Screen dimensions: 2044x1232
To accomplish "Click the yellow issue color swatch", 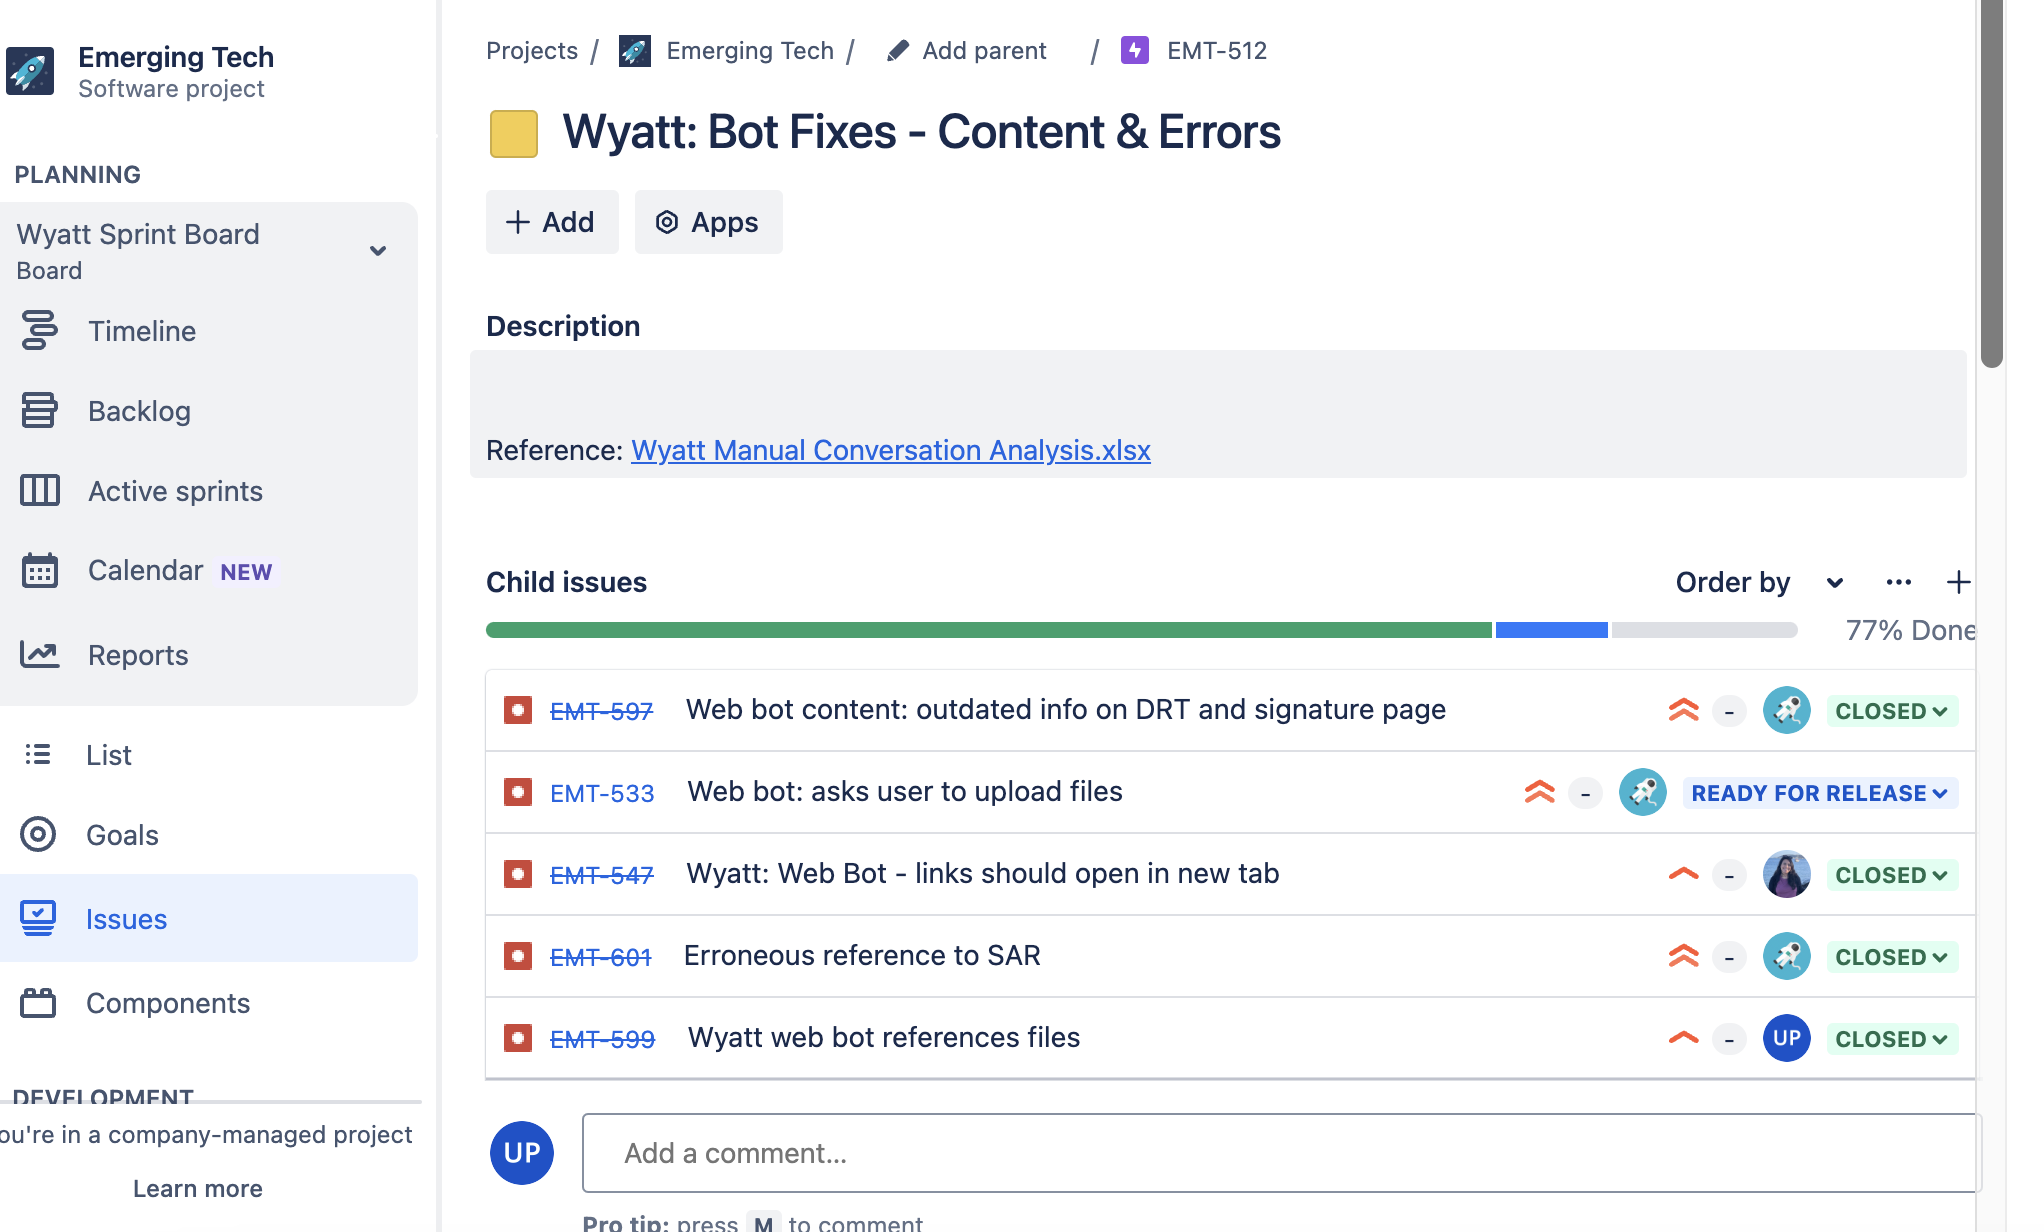I will [514, 133].
